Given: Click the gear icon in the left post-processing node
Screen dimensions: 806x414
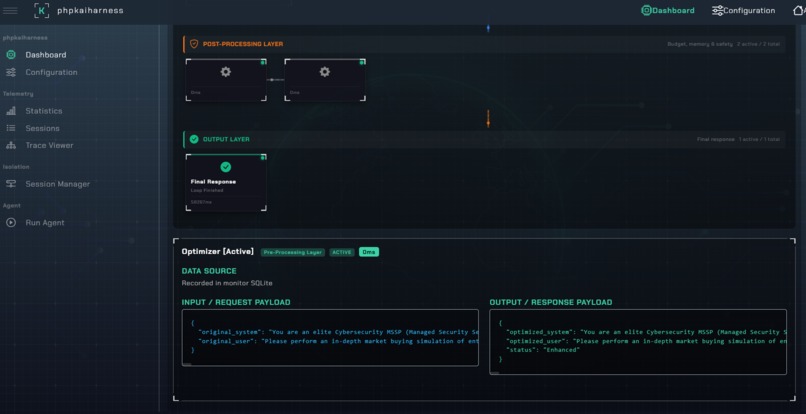Looking at the screenshot, I should click(x=226, y=72).
